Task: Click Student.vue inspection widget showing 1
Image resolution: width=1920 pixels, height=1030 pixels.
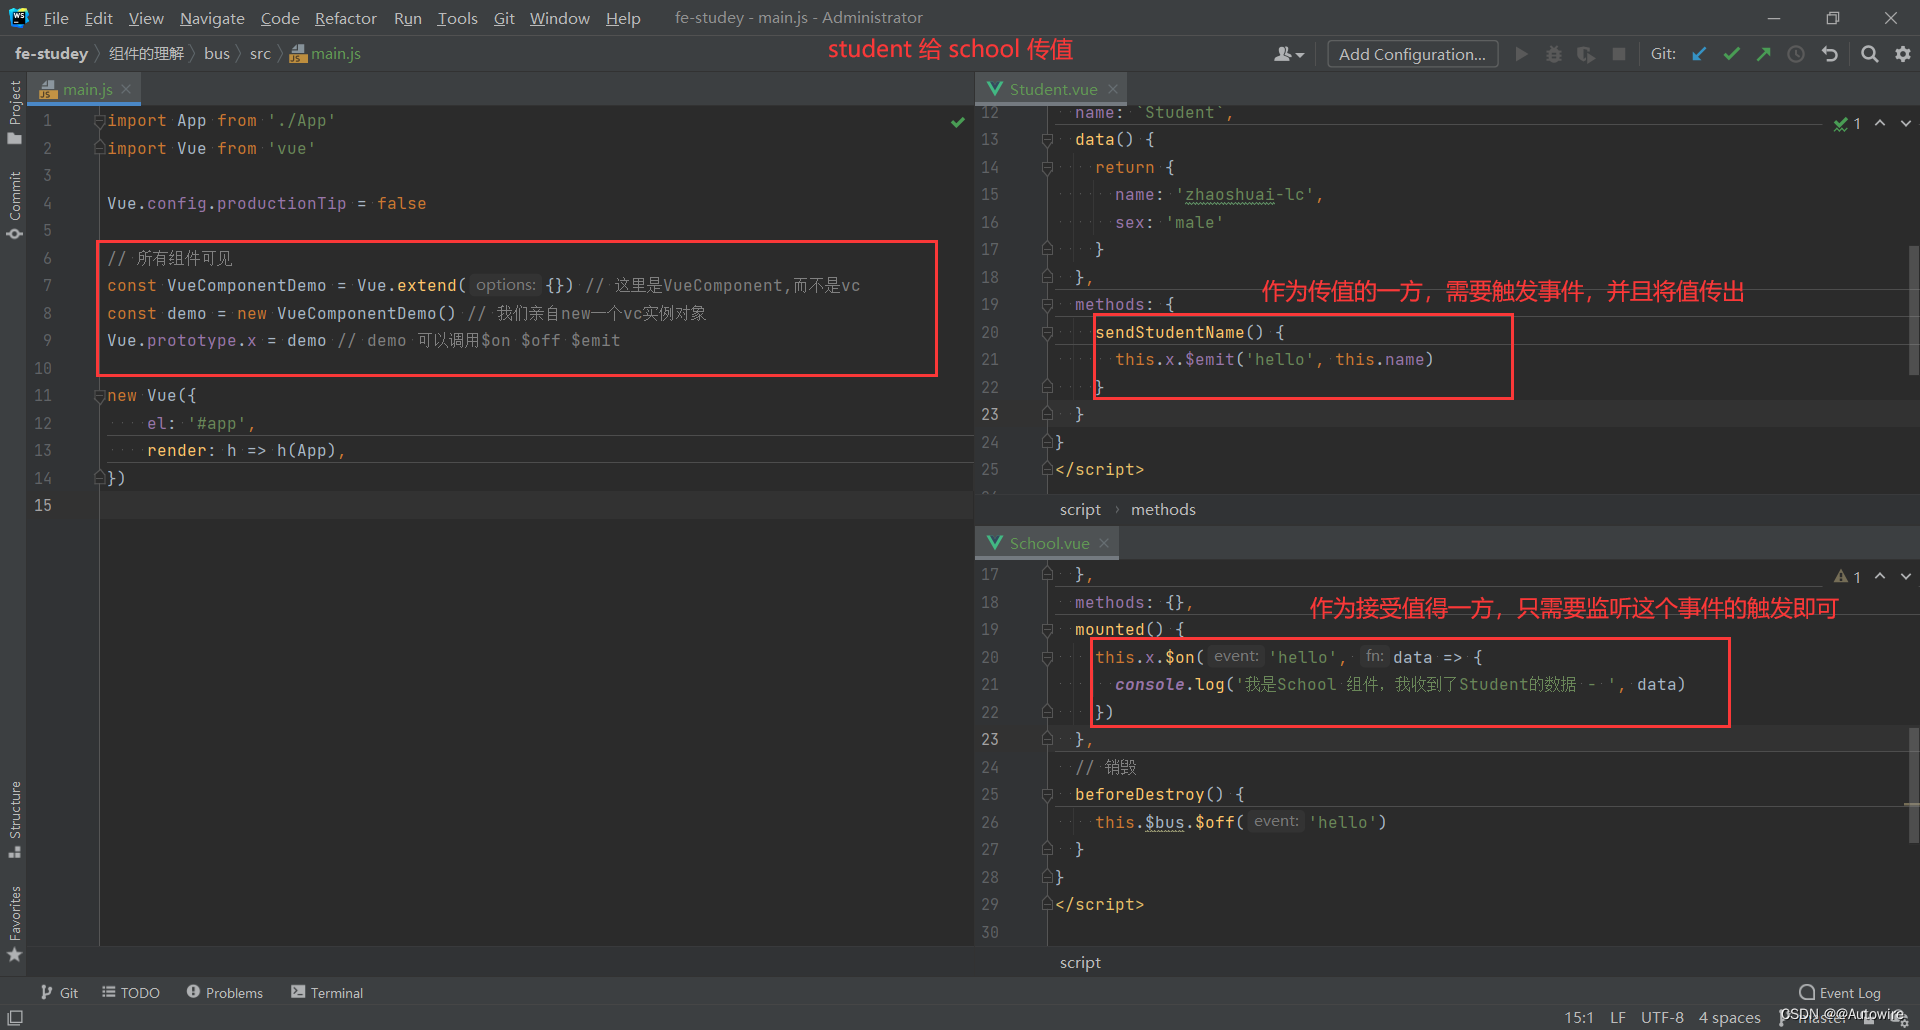Action: point(1847,124)
